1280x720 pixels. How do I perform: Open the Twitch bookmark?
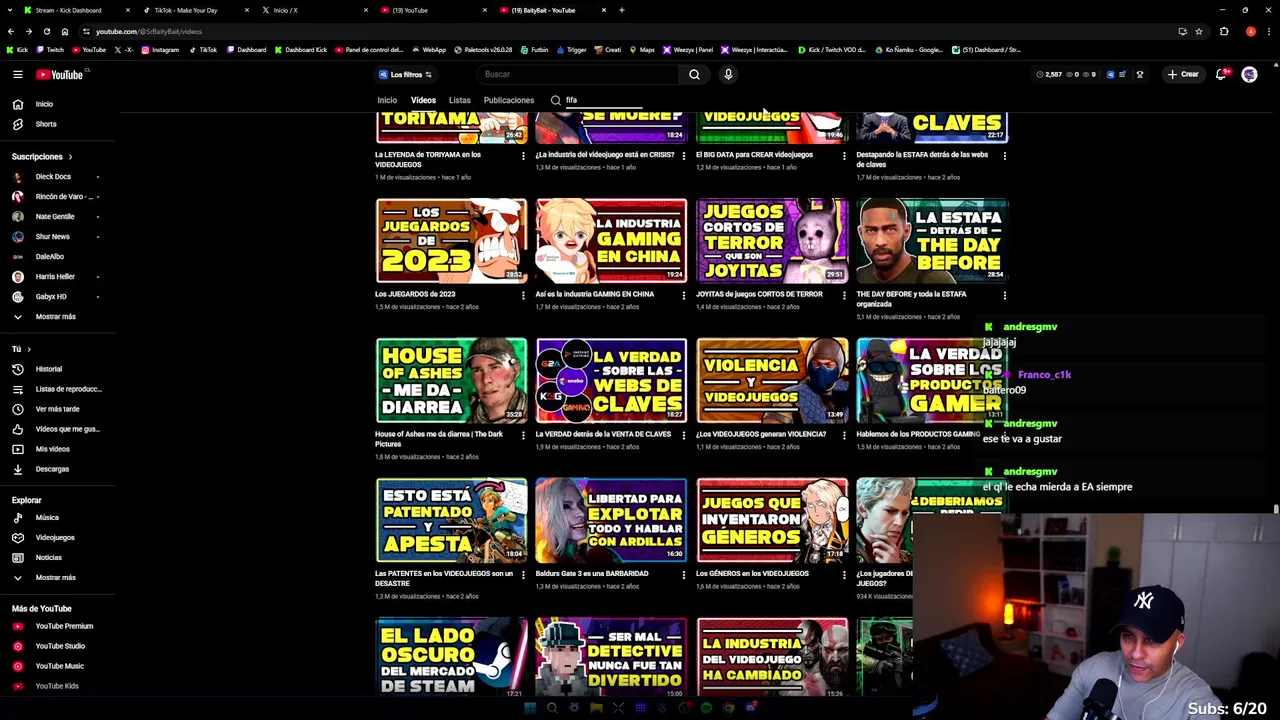[x=50, y=50]
